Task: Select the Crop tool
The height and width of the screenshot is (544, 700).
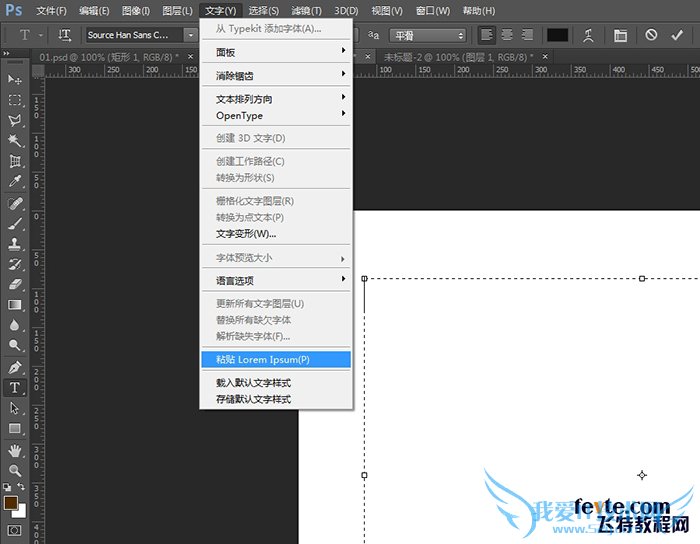Action: pyautogui.click(x=14, y=161)
